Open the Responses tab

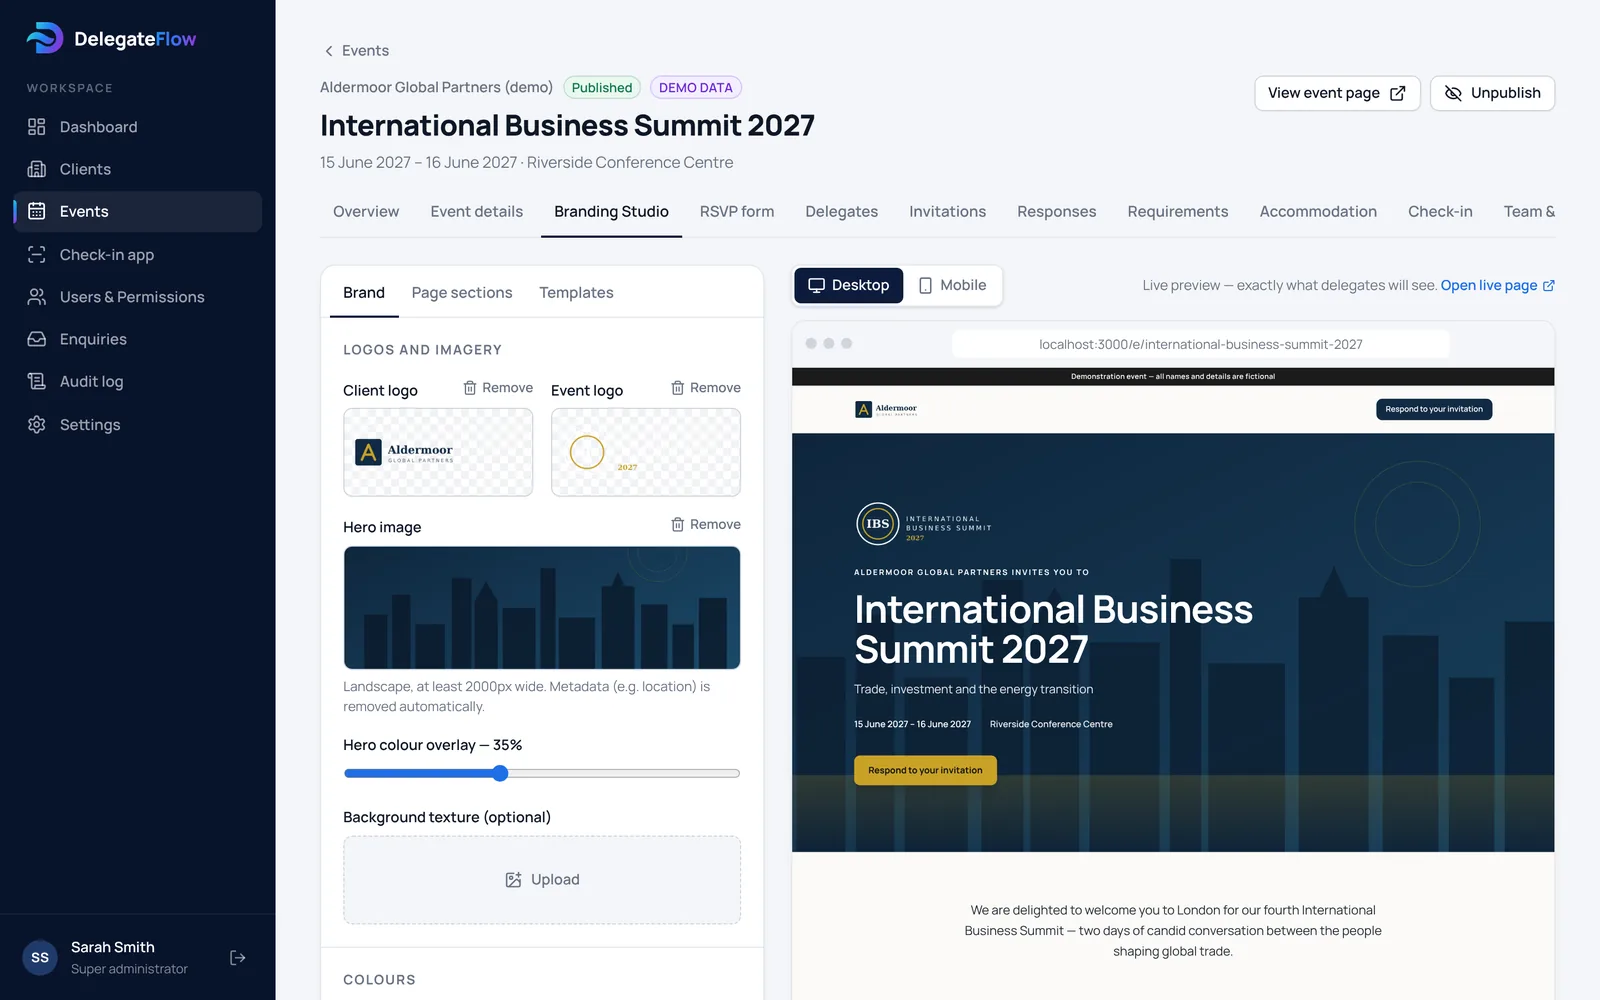(x=1057, y=212)
